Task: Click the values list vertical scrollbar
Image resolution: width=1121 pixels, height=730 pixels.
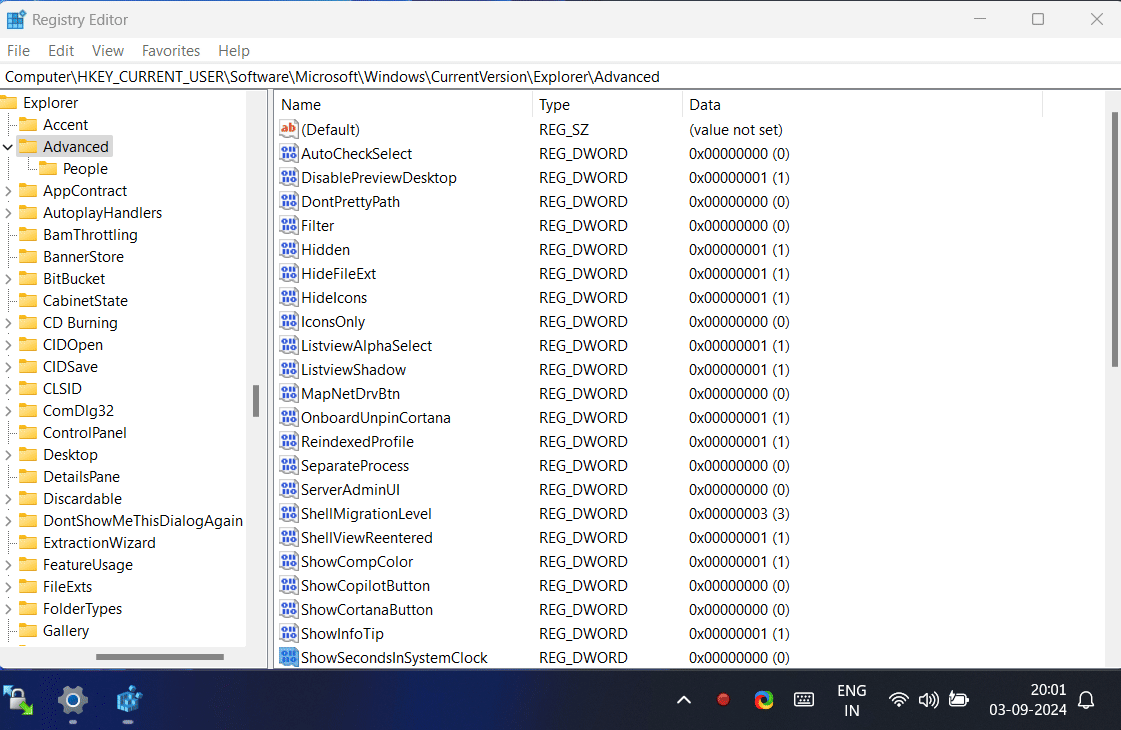Action: (1115, 240)
